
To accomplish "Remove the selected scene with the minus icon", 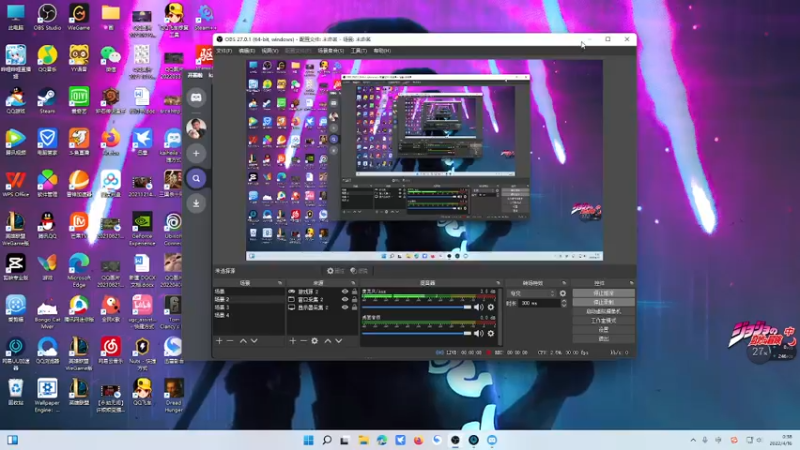I will tap(230, 341).
